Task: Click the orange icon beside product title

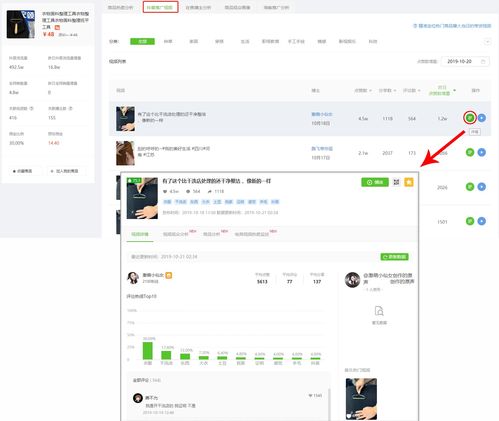Action: pos(57,27)
